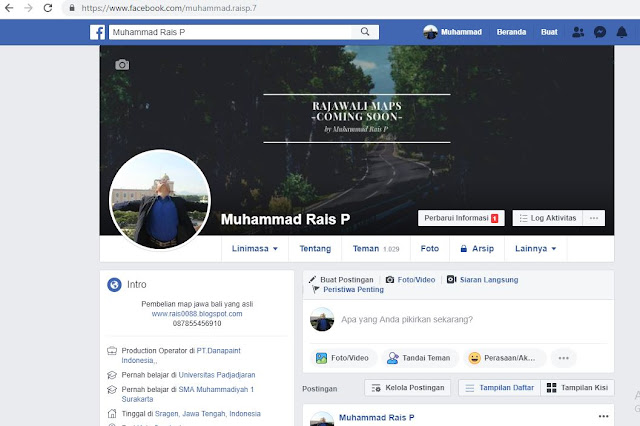Click the Tandai Teman button
640x426 pixels.
(418, 358)
